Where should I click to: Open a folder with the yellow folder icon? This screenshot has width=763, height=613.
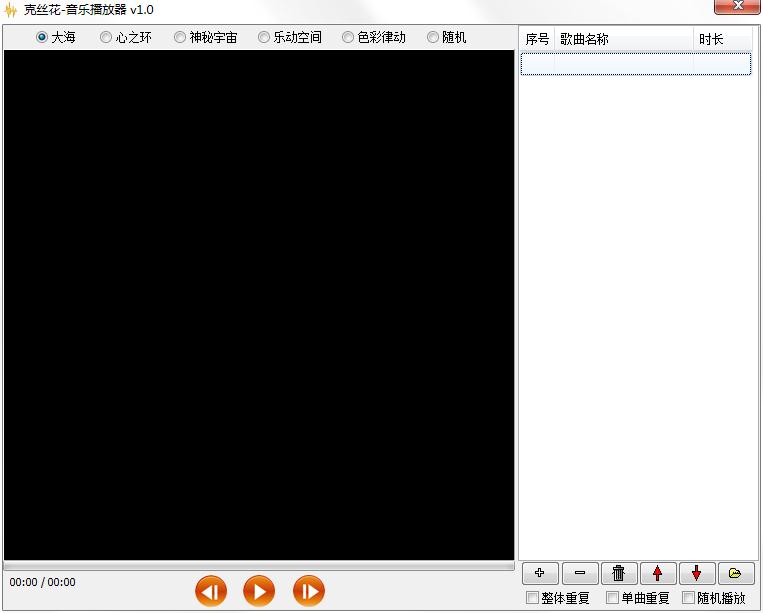tap(736, 573)
